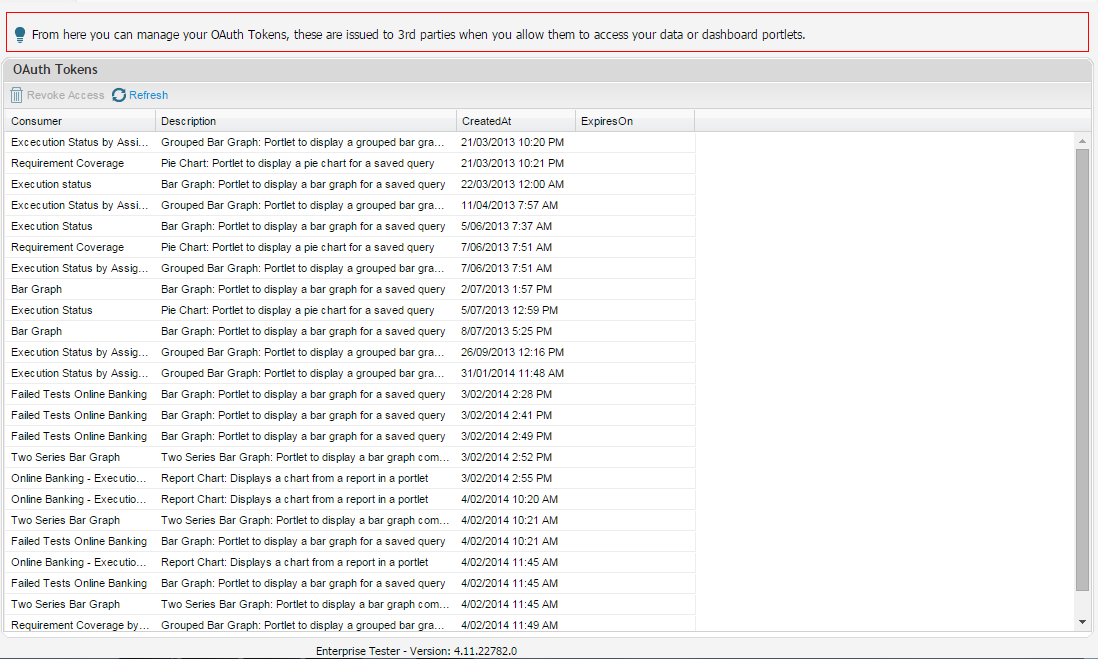Click the Revoke Access button label
The image size is (1098, 659).
point(65,95)
